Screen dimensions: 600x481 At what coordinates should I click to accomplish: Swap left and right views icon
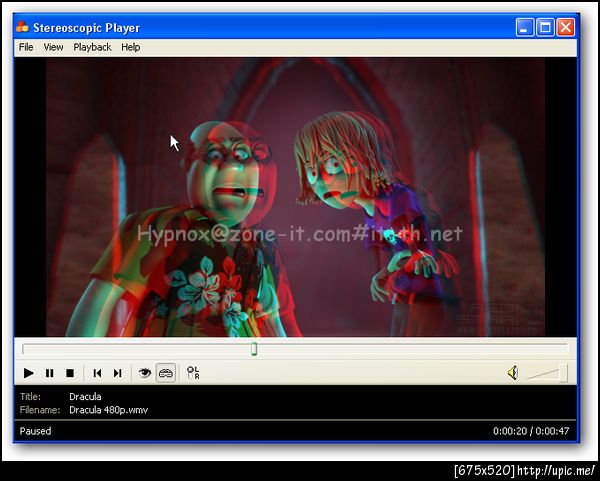tap(193, 372)
